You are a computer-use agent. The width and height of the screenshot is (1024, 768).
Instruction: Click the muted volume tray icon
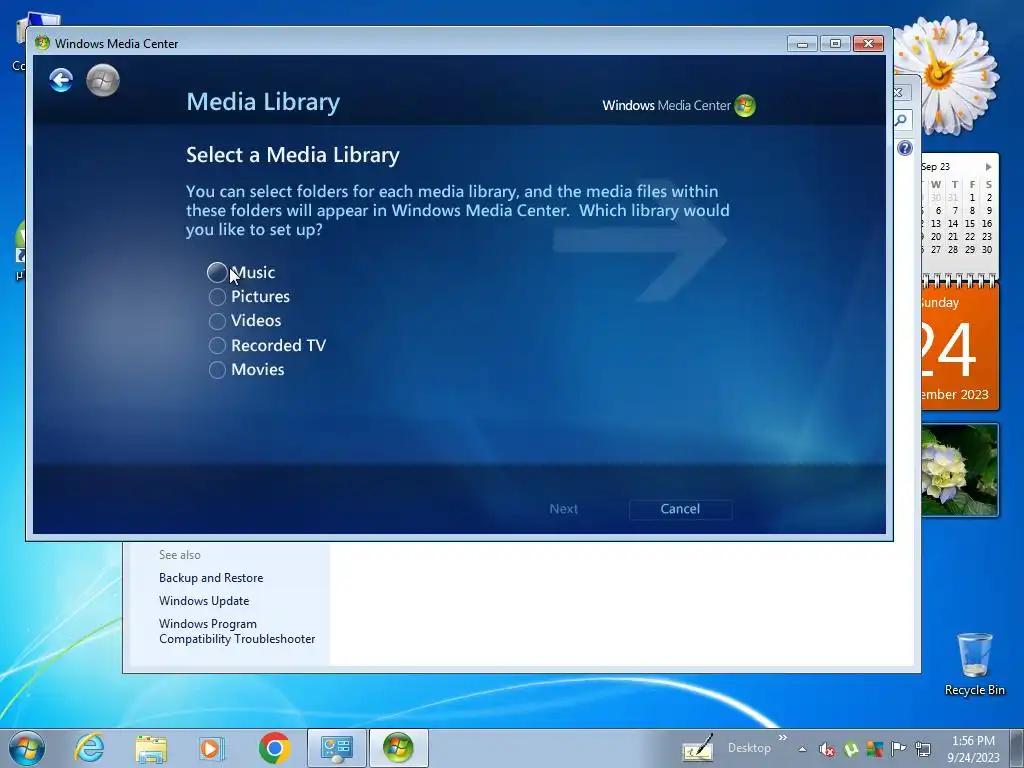click(x=827, y=750)
